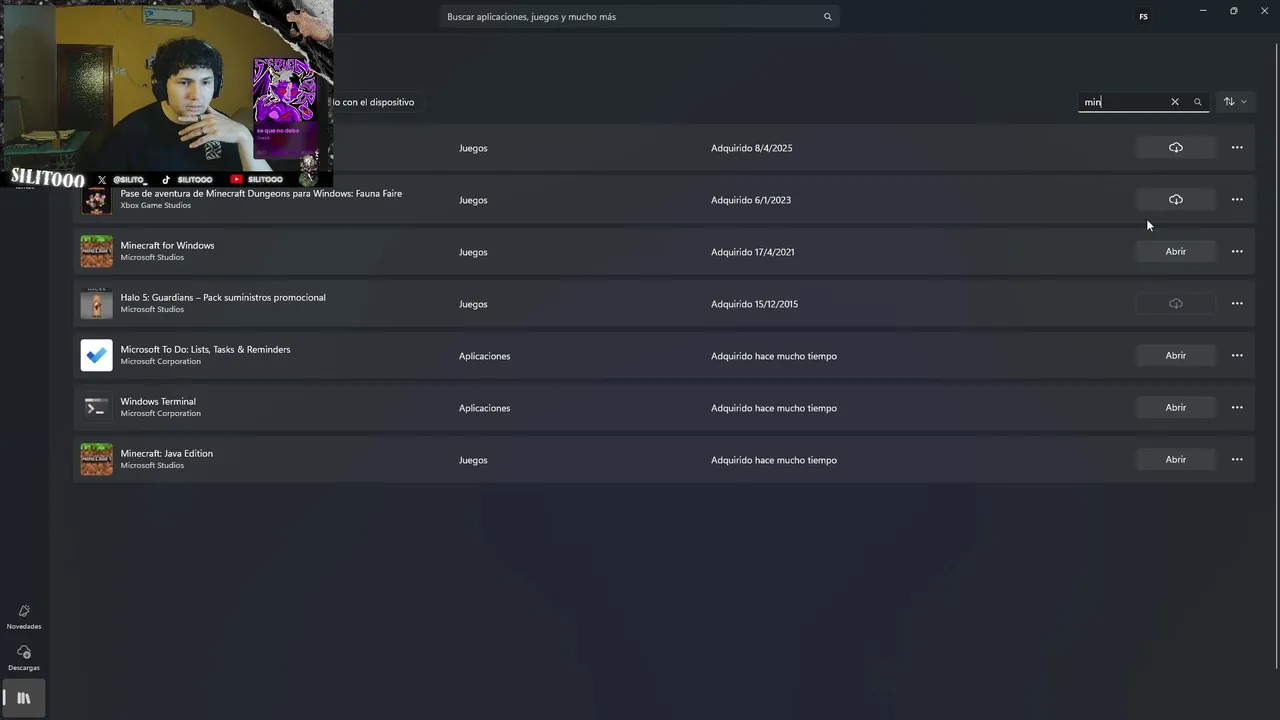
Task: Click the FS profile avatar
Action: (1143, 16)
